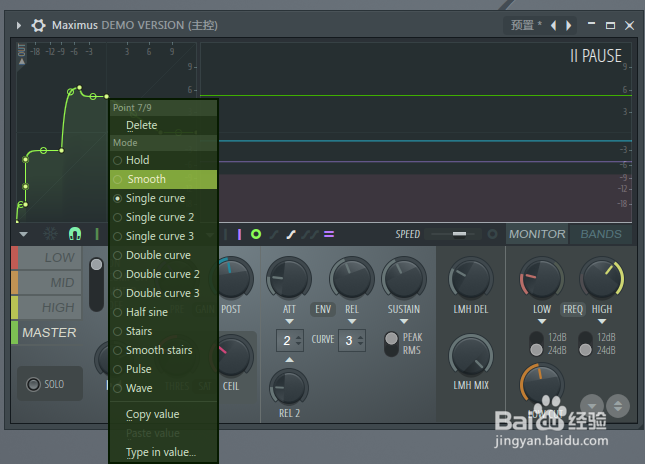Click the CEIL knob
This screenshot has height=464, width=645.
233,355
